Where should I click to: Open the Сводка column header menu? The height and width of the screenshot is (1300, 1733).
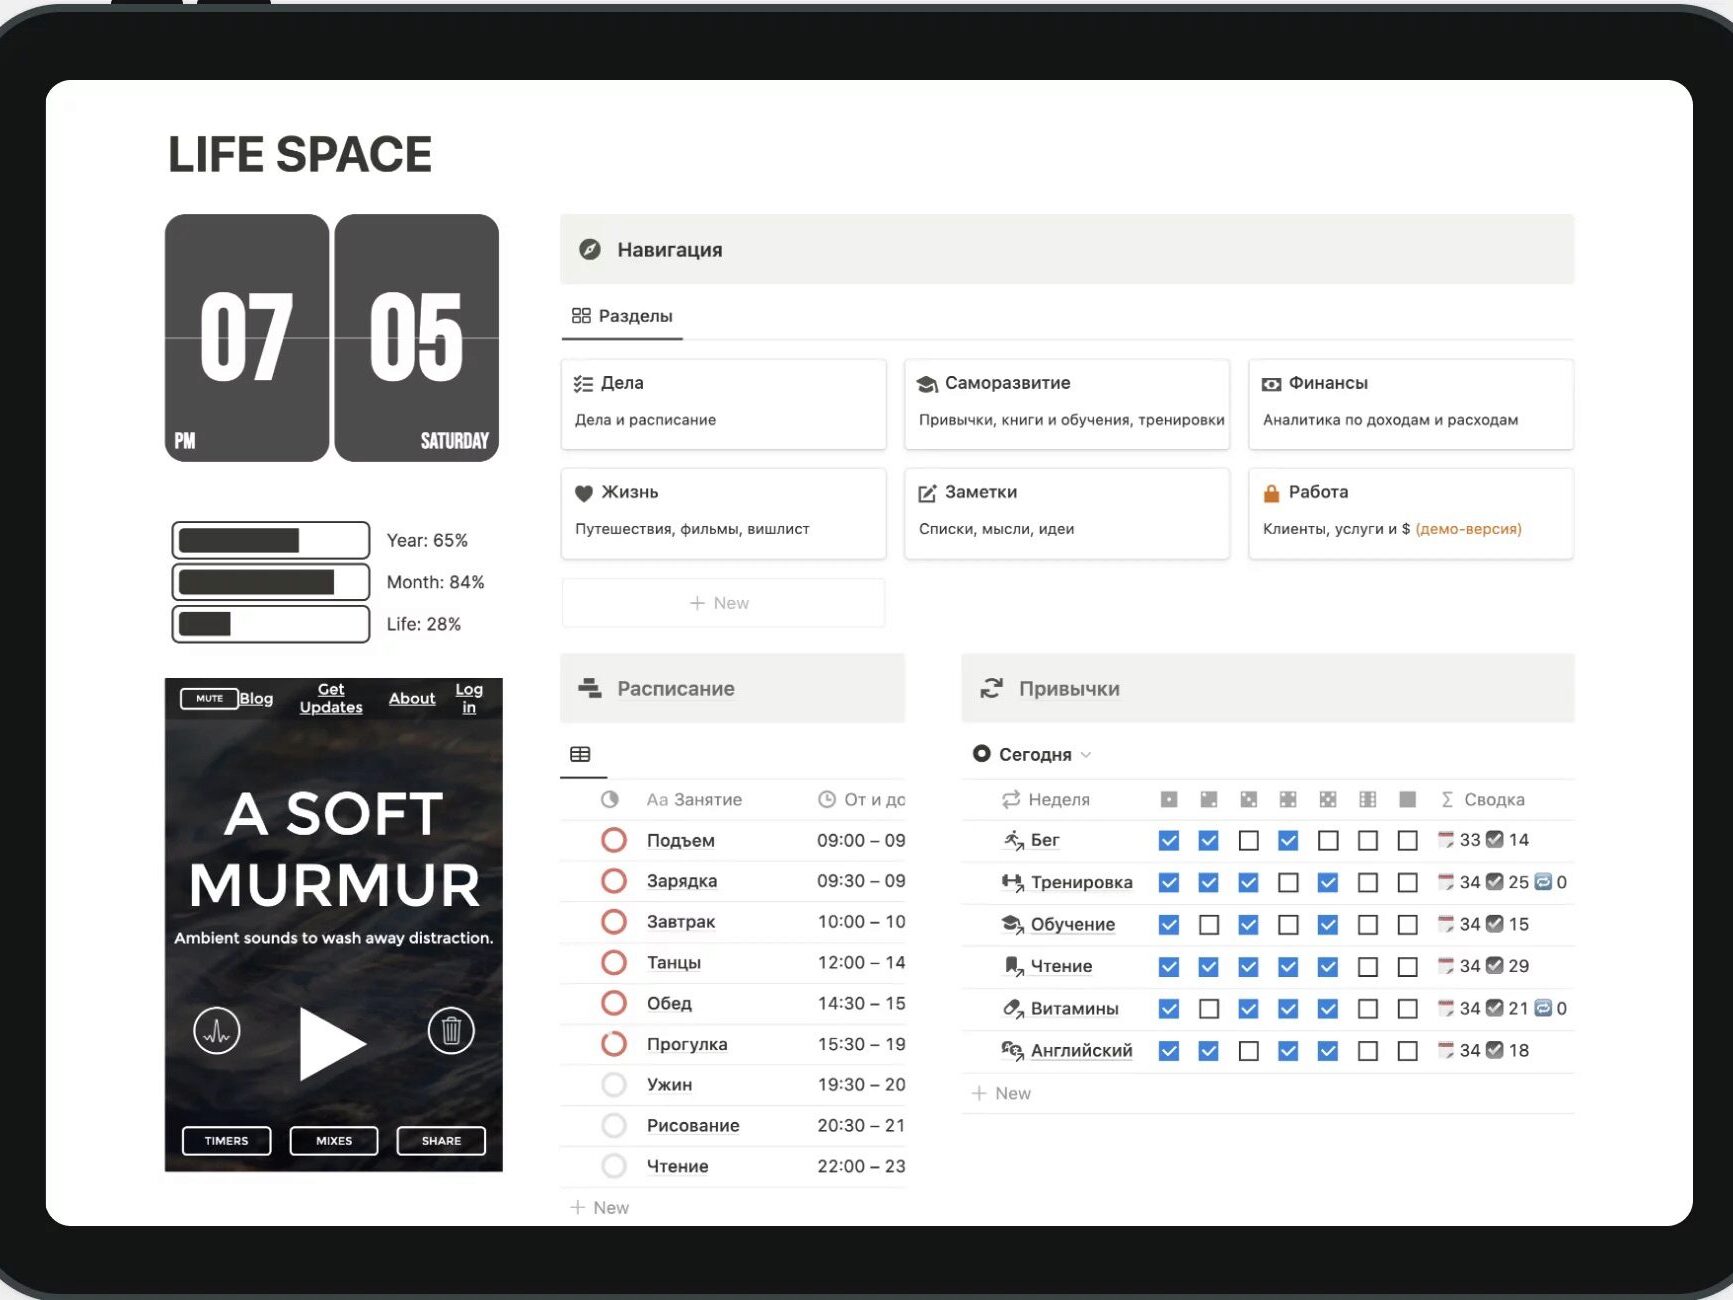tap(1493, 799)
